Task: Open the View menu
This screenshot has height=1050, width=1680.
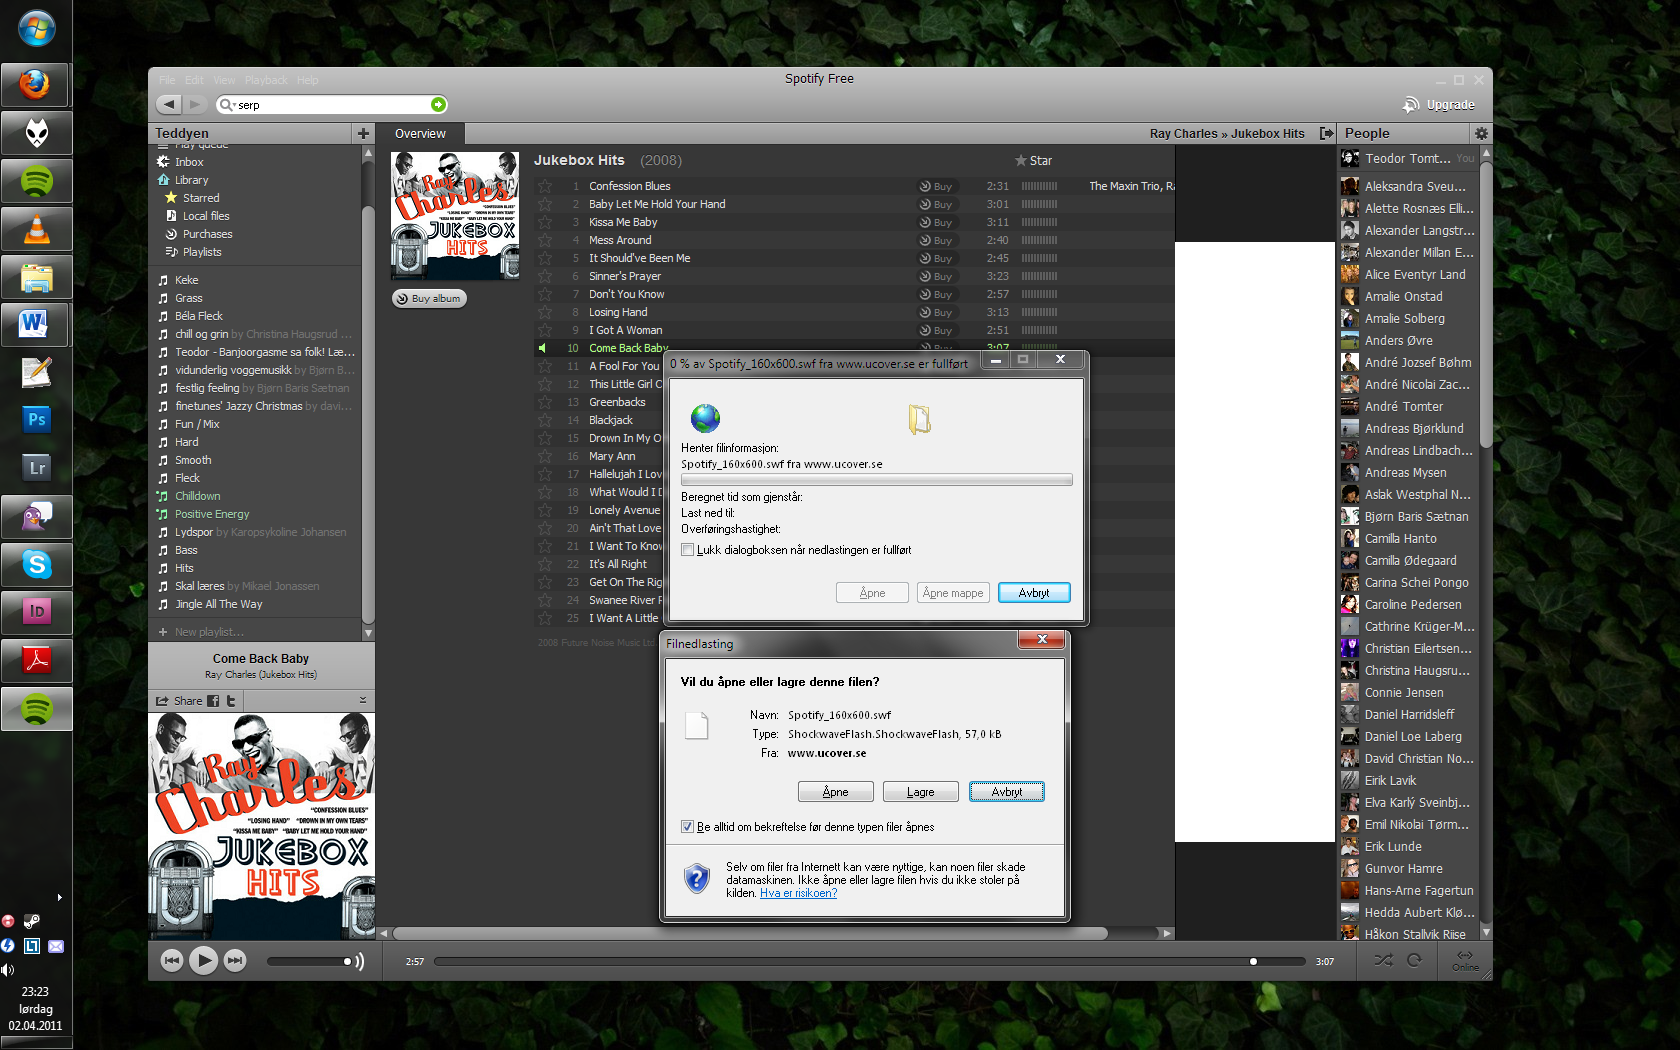Action: (224, 80)
